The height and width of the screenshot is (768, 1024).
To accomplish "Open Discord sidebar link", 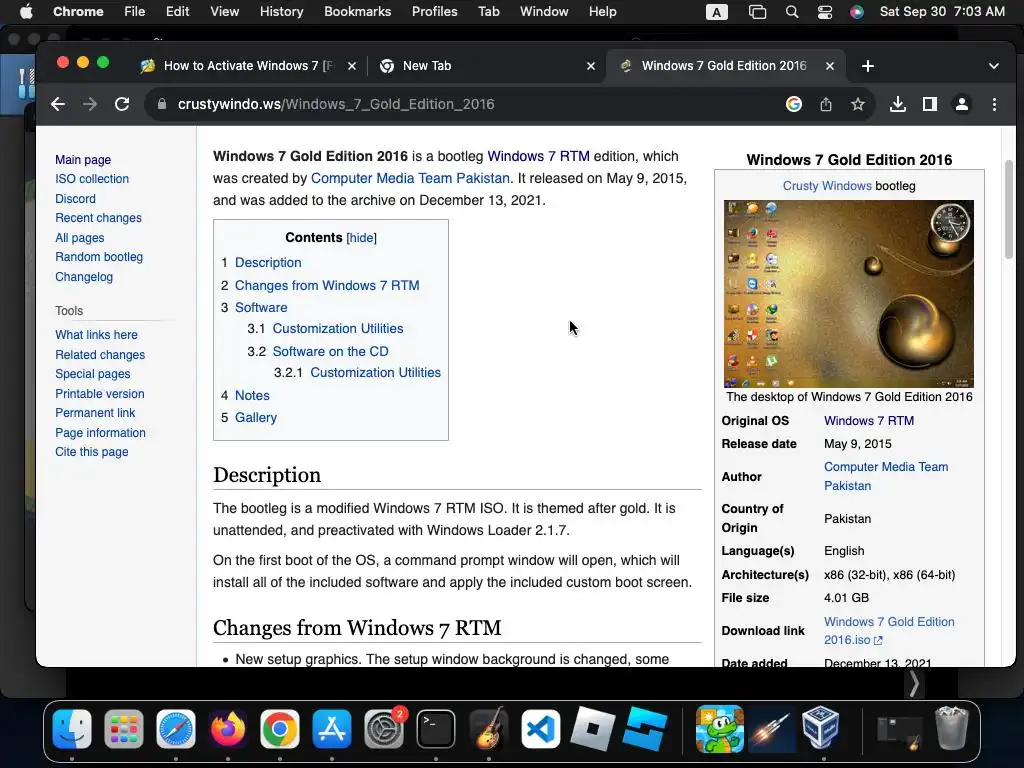I will (75, 199).
